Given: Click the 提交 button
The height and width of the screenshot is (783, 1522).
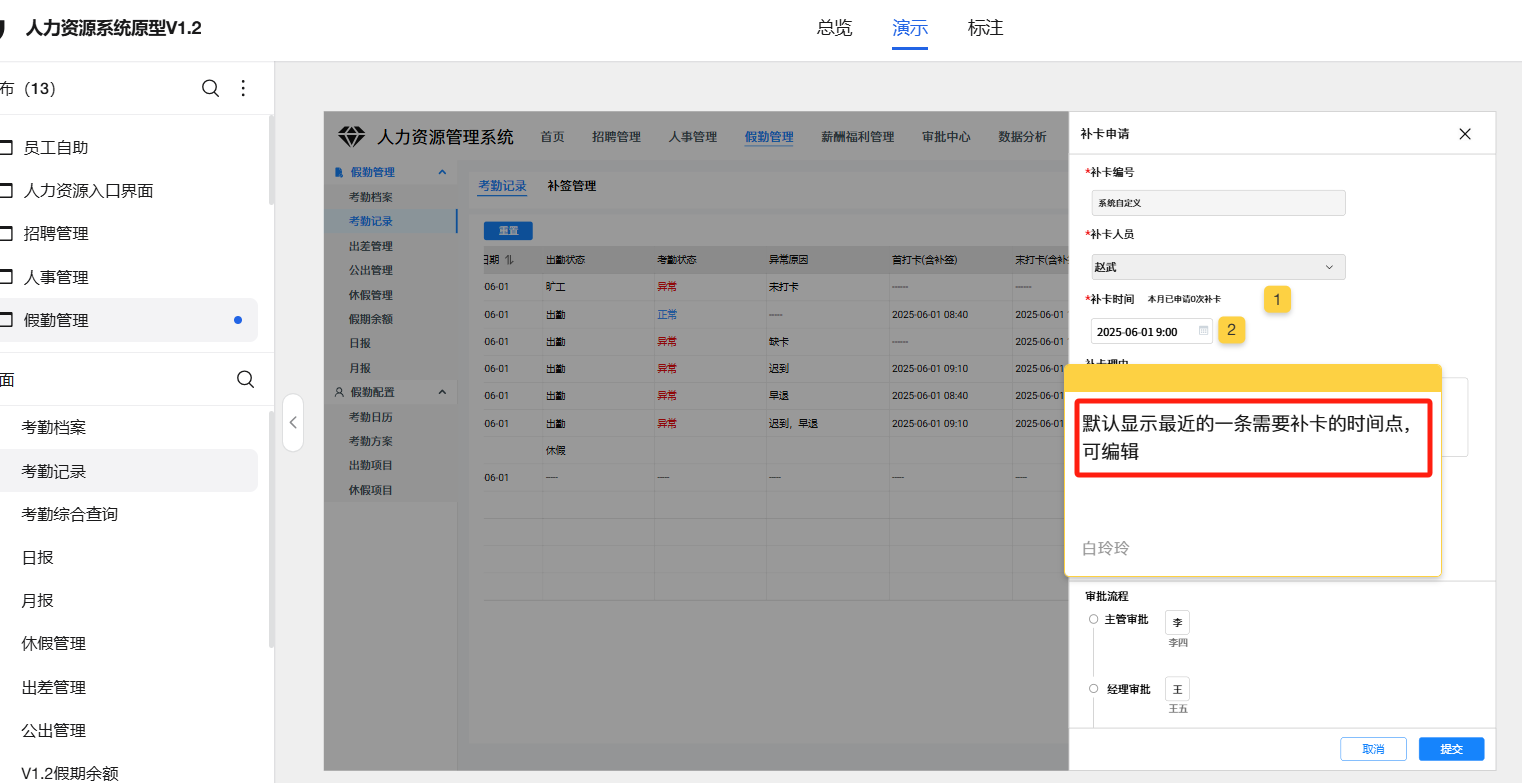Looking at the screenshot, I should tap(1450, 749).
